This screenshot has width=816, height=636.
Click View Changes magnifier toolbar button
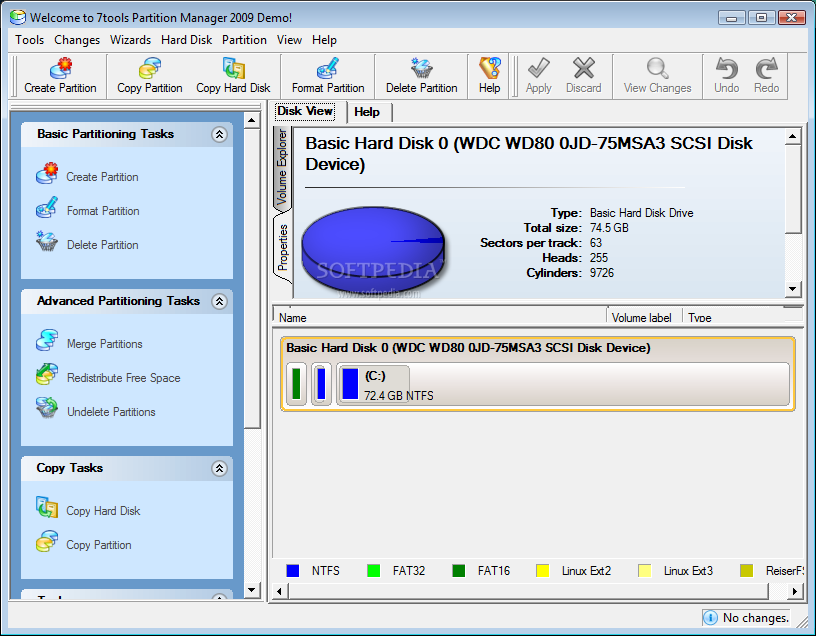pos(657,76)
